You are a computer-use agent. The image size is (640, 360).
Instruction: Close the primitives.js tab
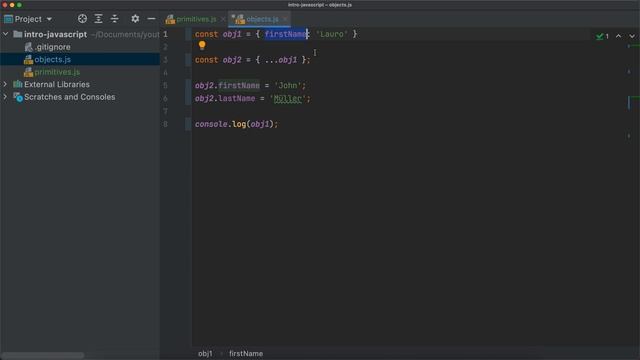223,19
